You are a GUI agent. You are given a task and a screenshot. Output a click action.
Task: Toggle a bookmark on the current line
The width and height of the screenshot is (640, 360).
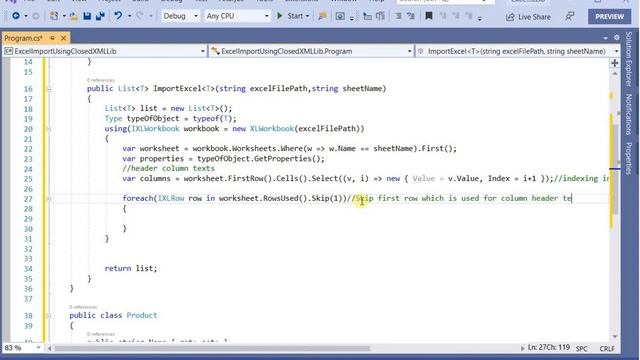click(x=429, y=16)
